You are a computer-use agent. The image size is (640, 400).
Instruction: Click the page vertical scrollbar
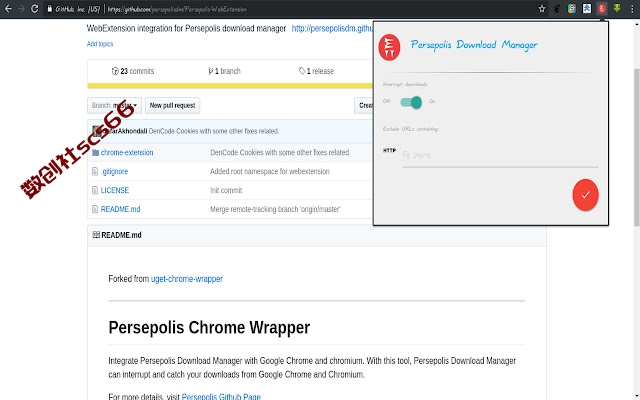(x=636, y=147)
